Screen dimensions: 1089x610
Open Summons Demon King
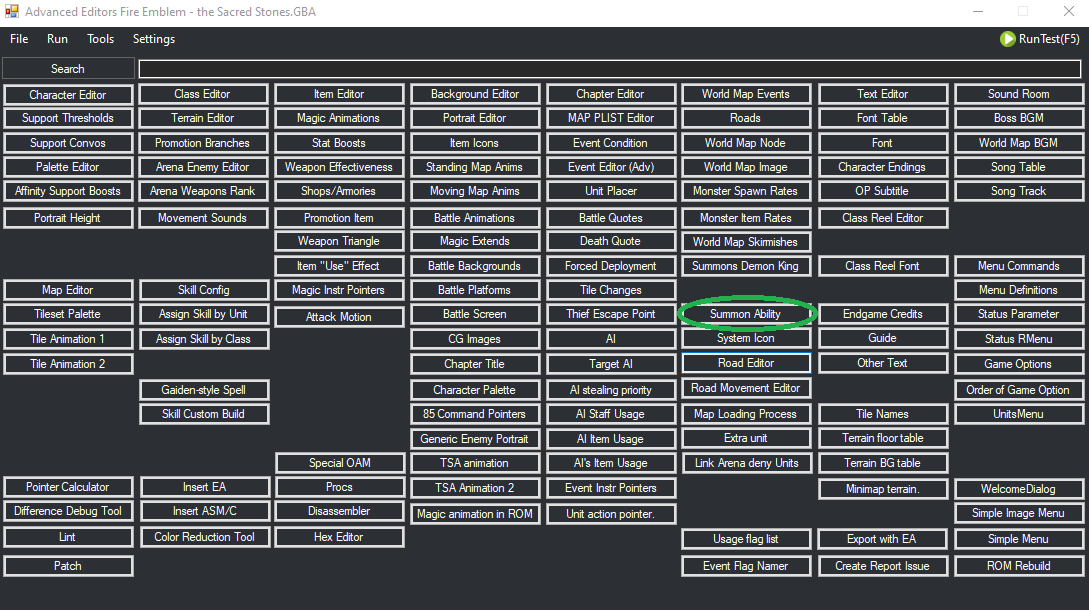click(745, 266)
